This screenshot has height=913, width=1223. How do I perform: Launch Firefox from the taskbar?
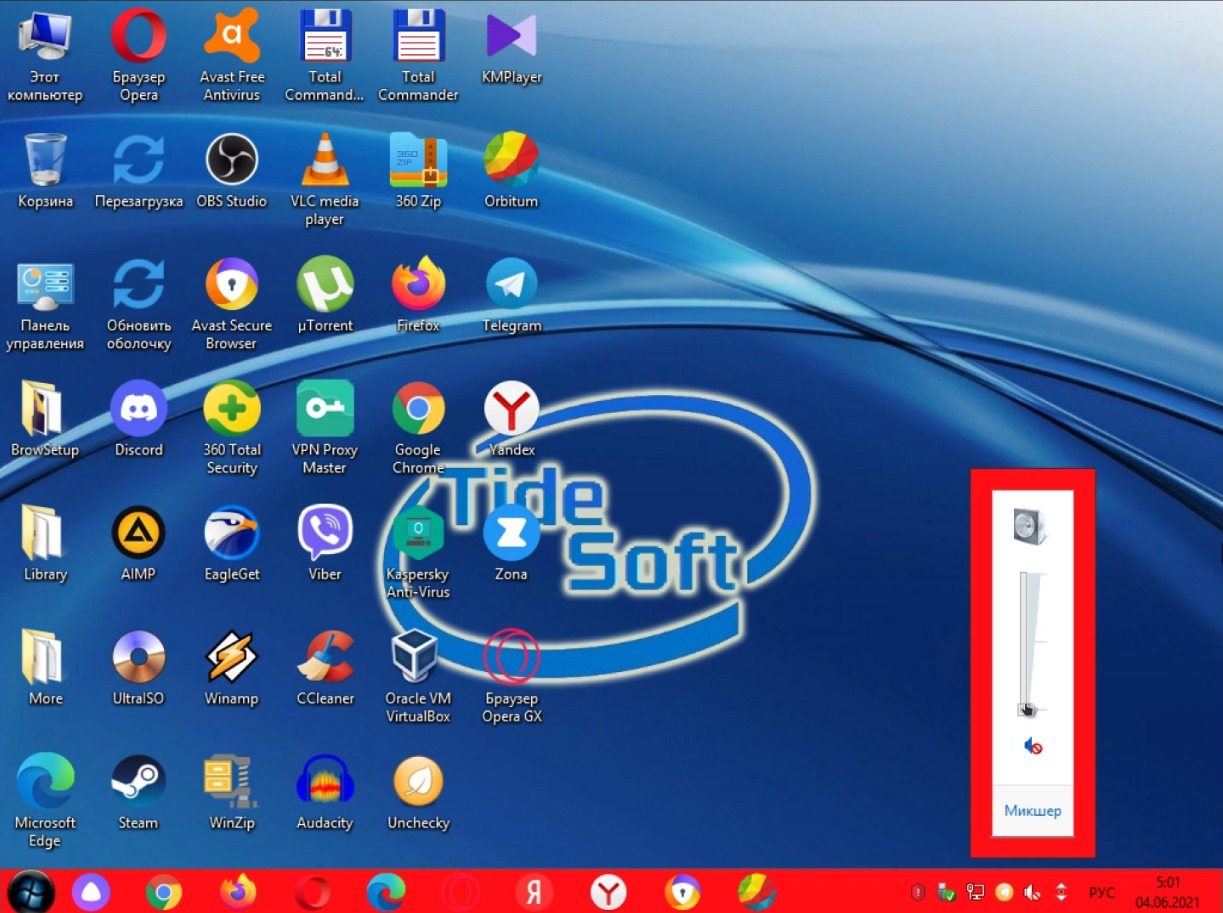click(x=238, y=890)
